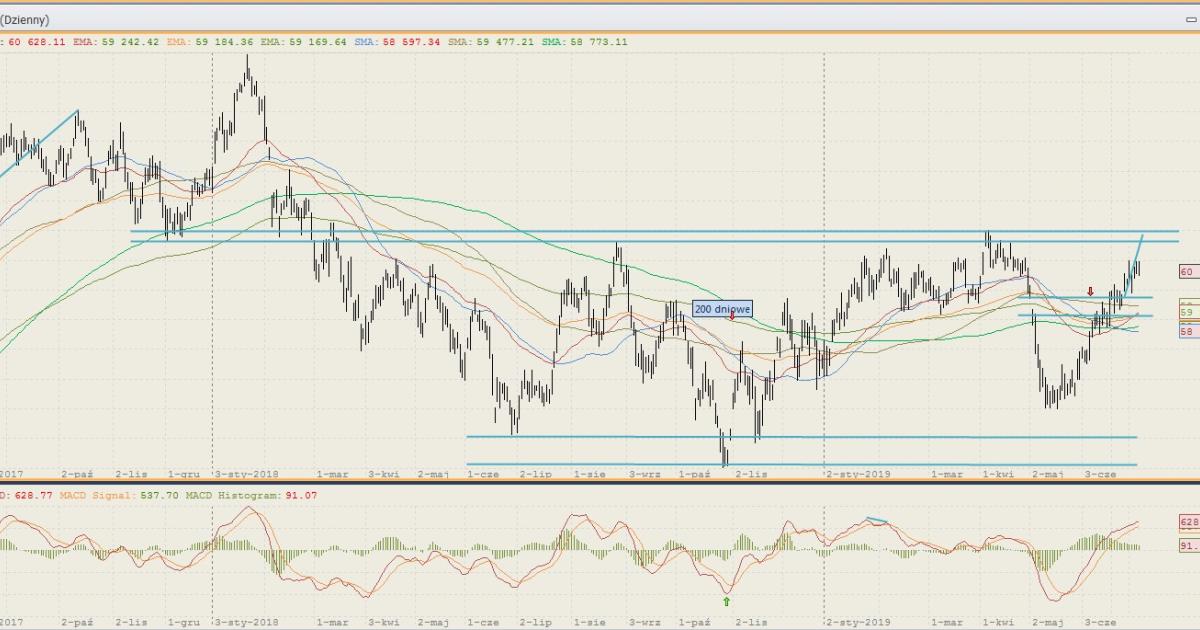This screenshot has height=630, width=1200.
Task: Click the last SMA 58 773.11 legend entry
Action: [x=586, y=42]
